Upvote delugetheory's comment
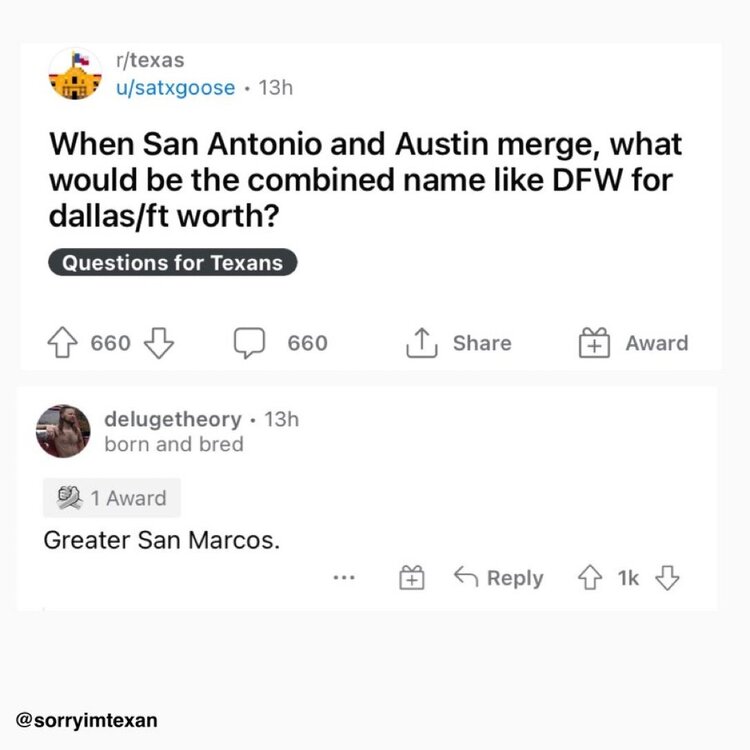The image size is (750, 750). [592, 578]
